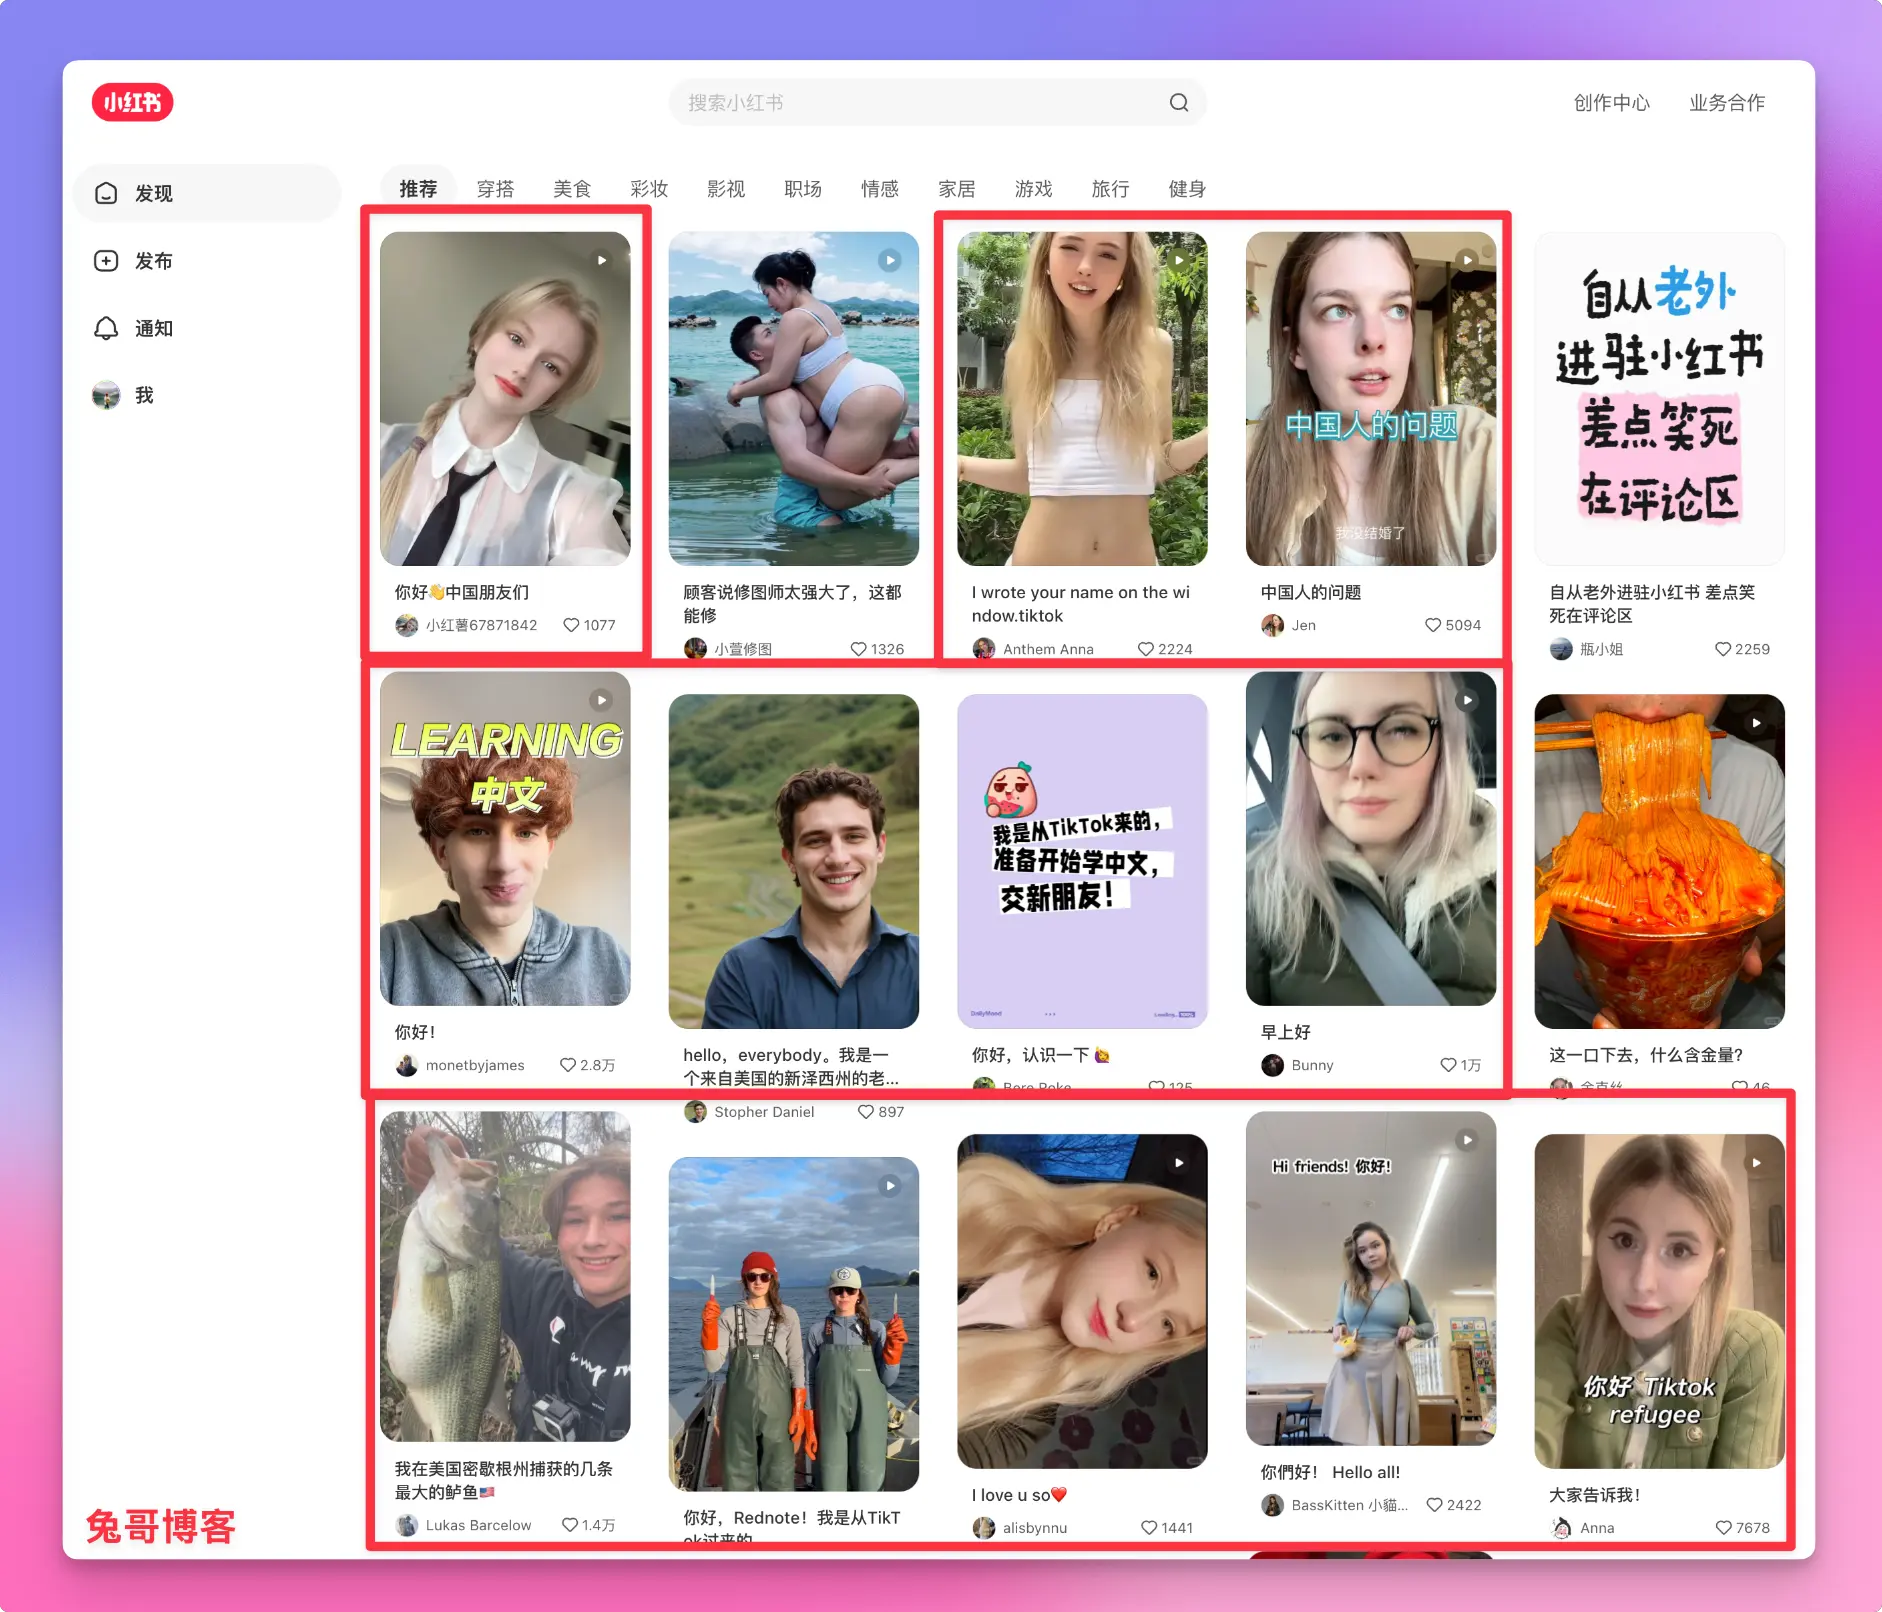Open the Hi friends! 你好! video thumbnail
Screen dimensions: 1882x1612
(x=1371, y=1278)
